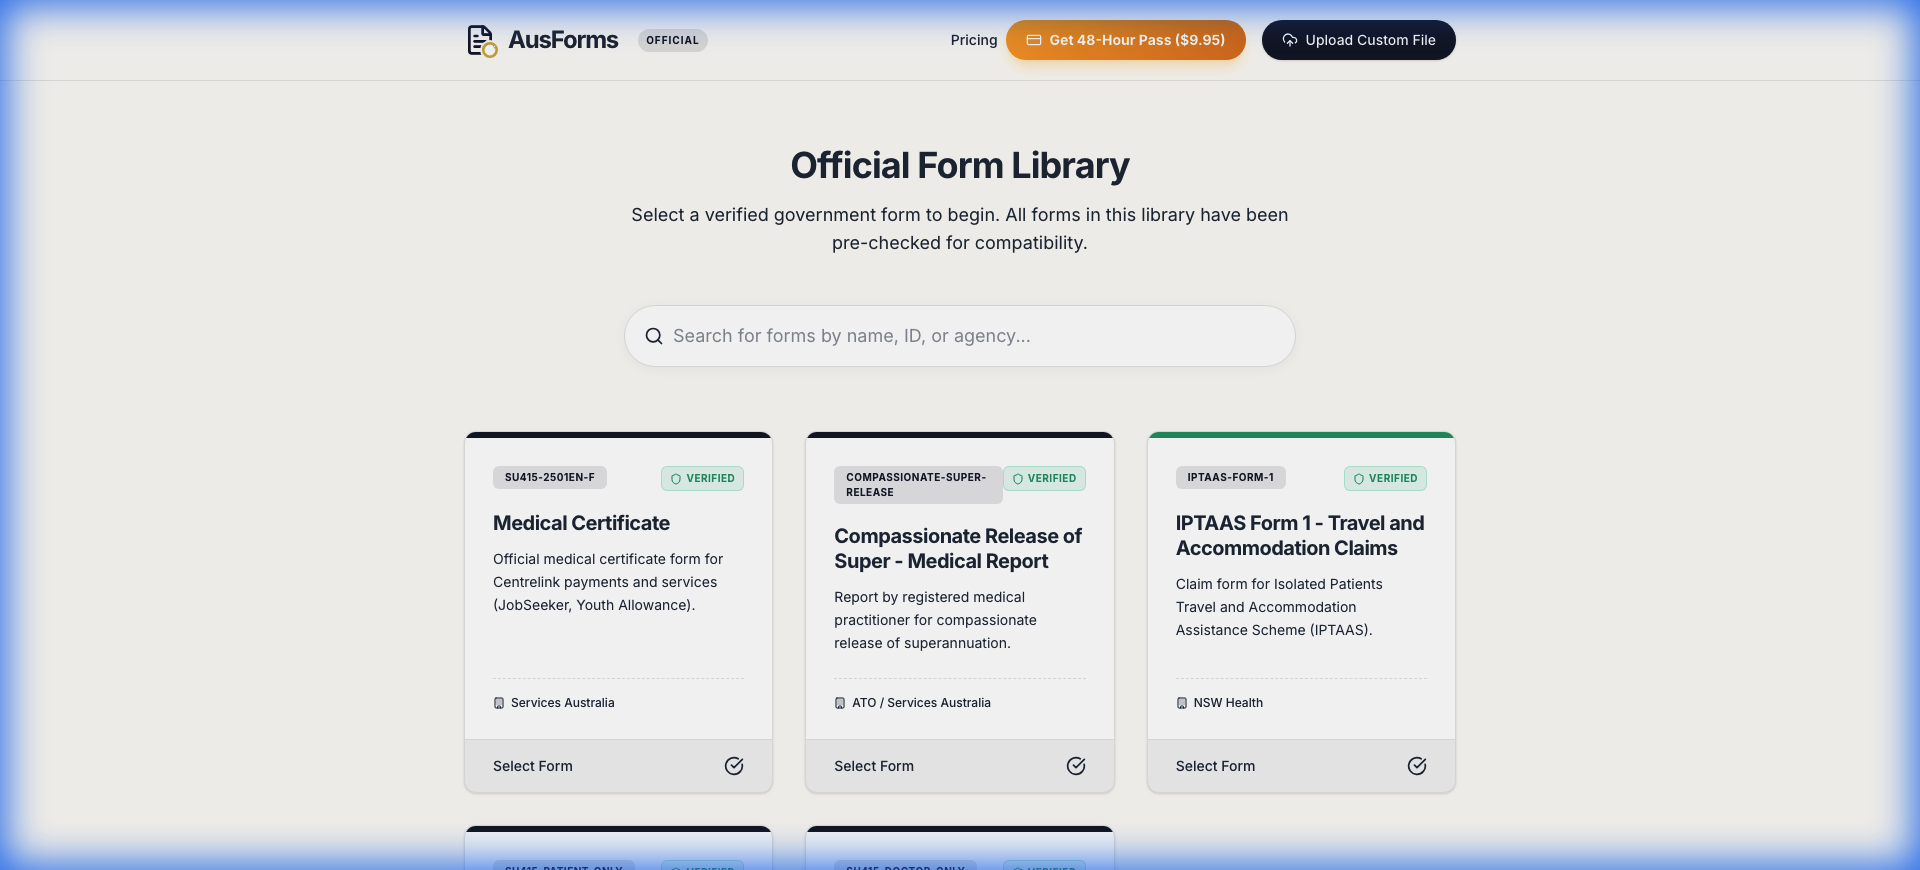Get the 48-Hour Pass for $9.95
The width and height of the screenshot is (1920, 870).
point(1126,40)
